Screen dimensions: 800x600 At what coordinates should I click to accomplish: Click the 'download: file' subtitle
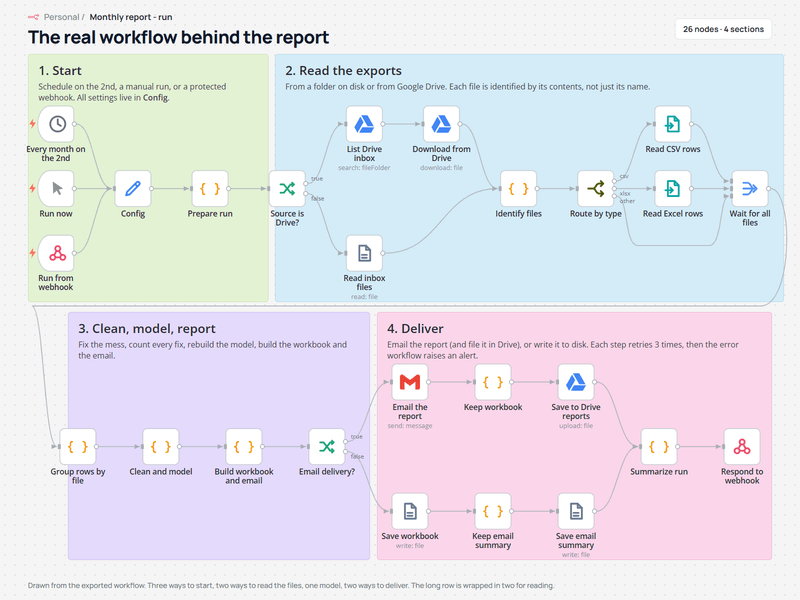[x=441, y=168]
